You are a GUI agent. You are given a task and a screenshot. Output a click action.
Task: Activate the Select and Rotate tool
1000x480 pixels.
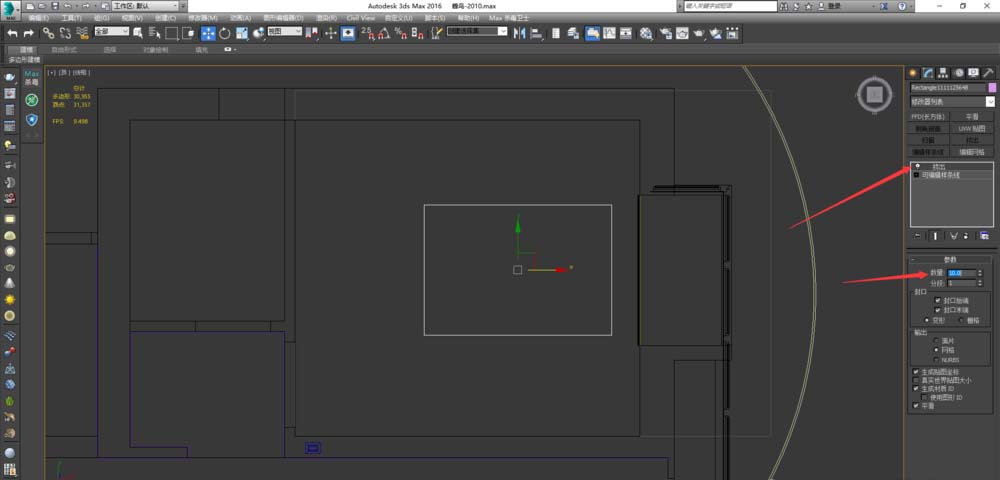[x=224, y=33]
